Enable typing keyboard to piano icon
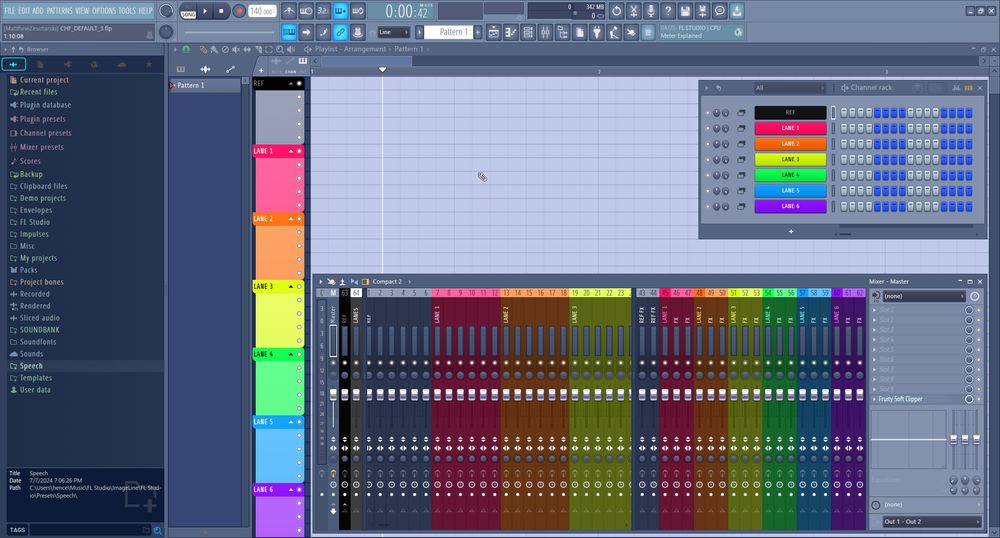This screenshot has width=1000, height=538. click(289, 32)
